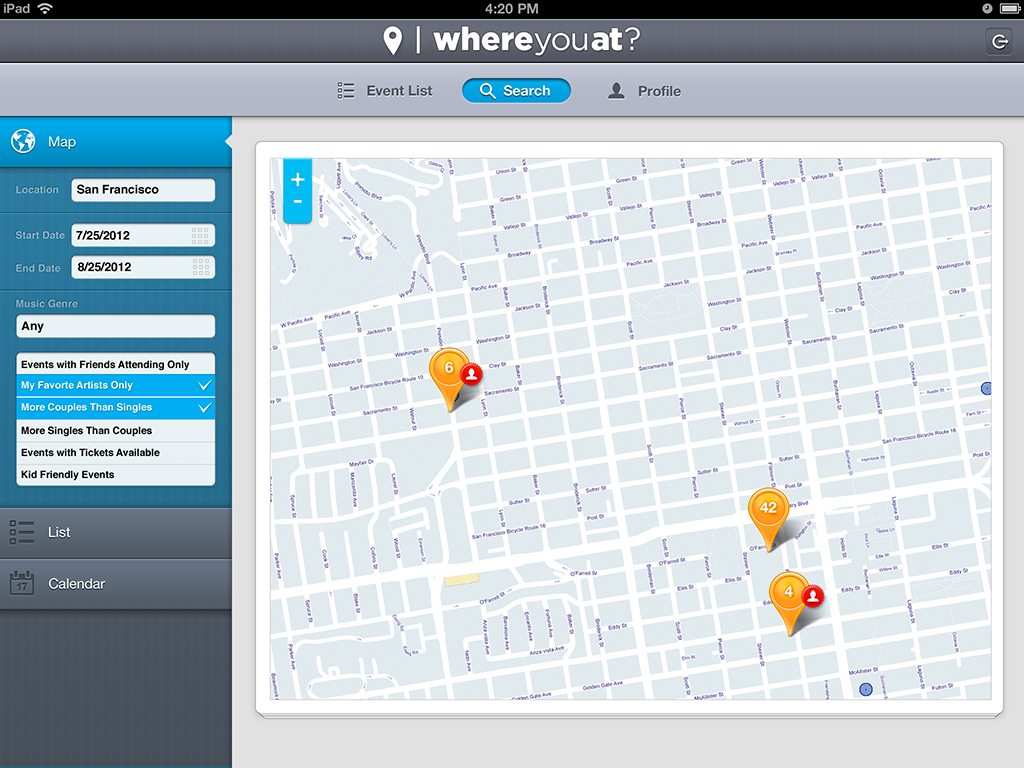Image resolution: width=1024 pixels, height=768 pixels.
Task: Open the Event List tab
Action: [x=385, y=91]
